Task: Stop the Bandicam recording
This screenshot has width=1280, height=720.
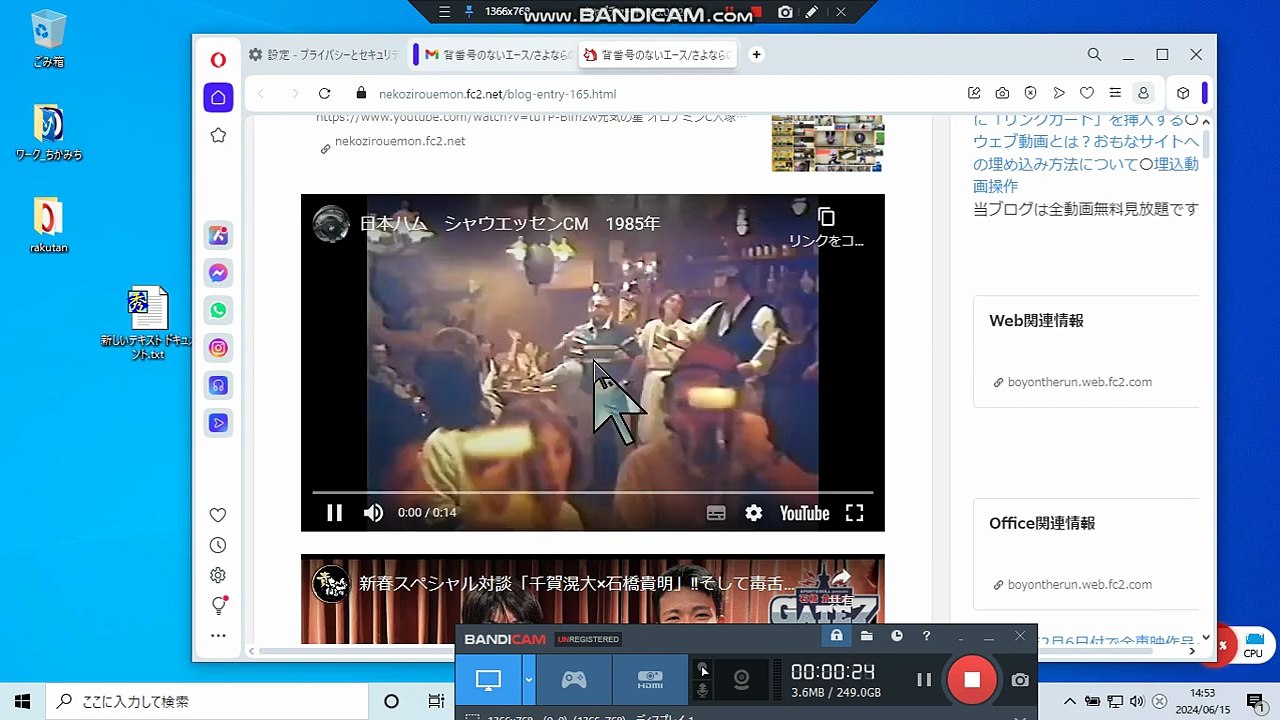Action: (x=972, y=680)
